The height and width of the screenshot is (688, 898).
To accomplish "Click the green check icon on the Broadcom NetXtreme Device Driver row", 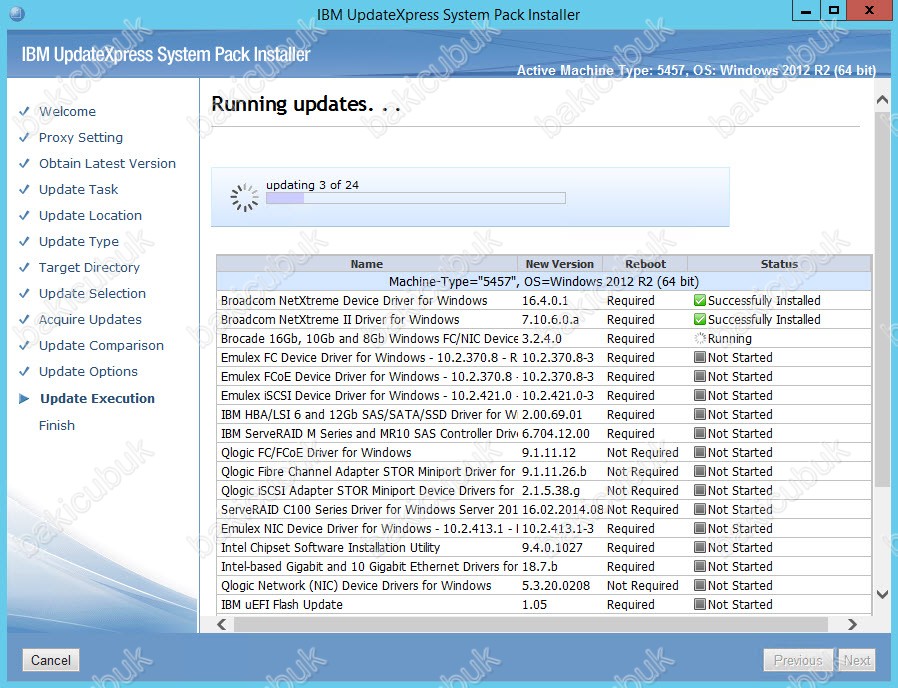I will (x=699, y=300).
